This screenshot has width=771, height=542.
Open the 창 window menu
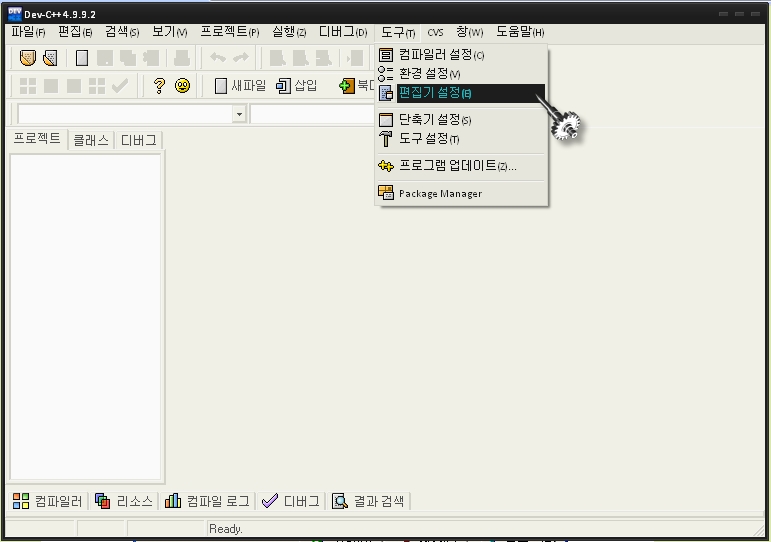pyautogui.click(x=470, y=32)
